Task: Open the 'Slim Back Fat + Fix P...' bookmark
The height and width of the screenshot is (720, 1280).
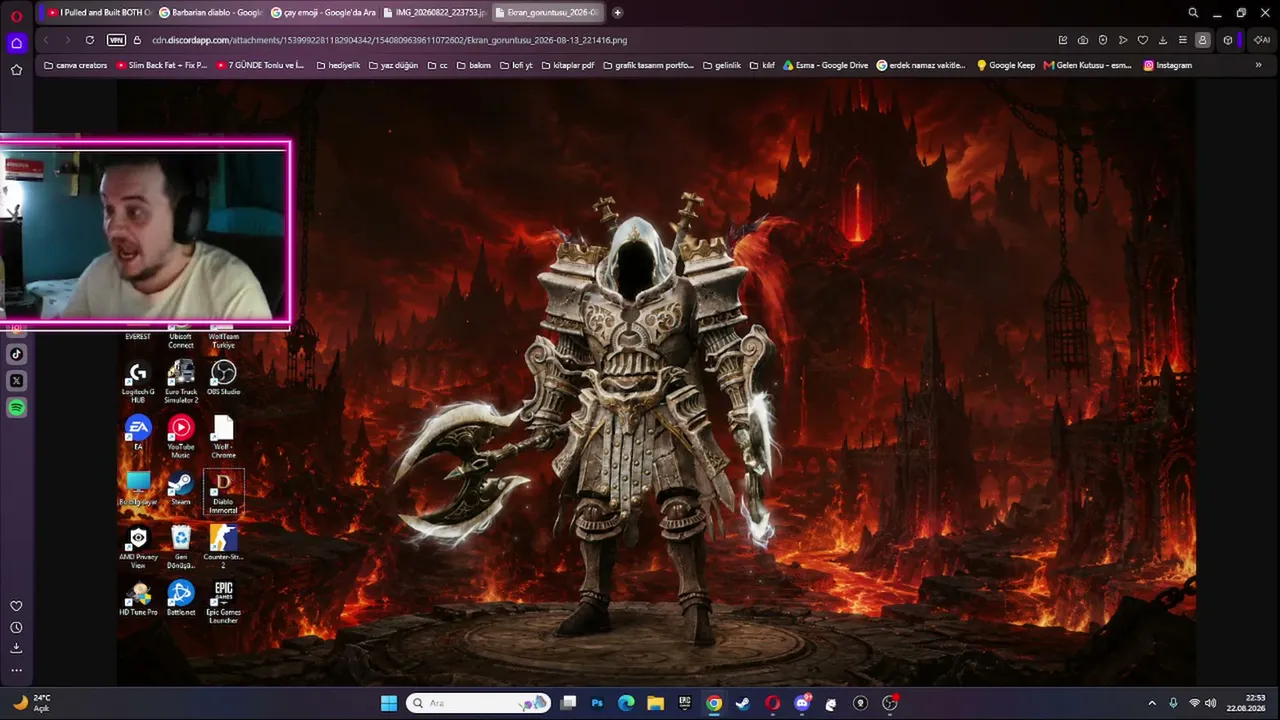Action: point(161,65)
